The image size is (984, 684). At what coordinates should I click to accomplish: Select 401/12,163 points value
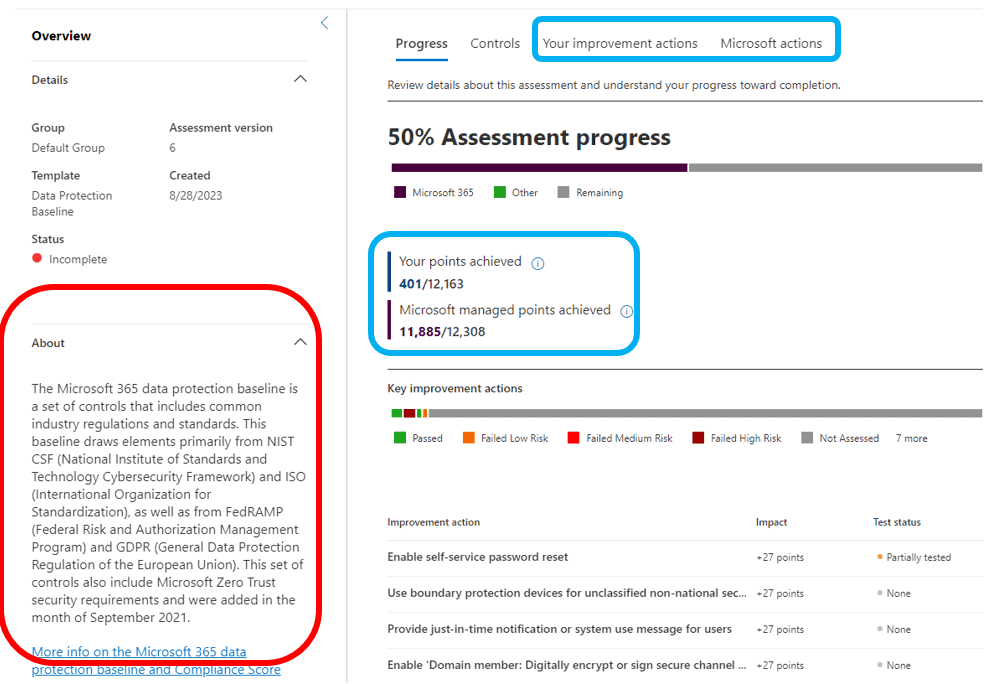(431, 284)
